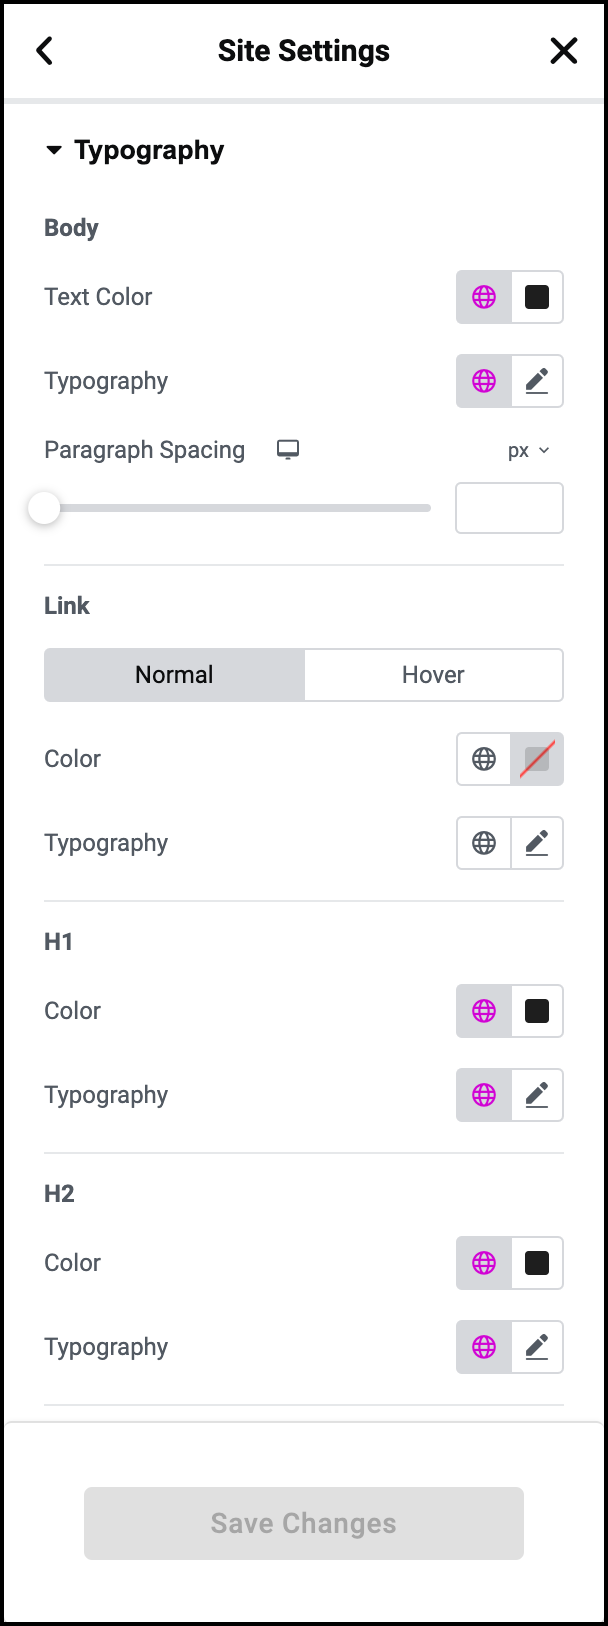Open H2 Typography pencil edit icon
The width and height of the screenshot is (608, 1626).
[x=537, y=1347]
